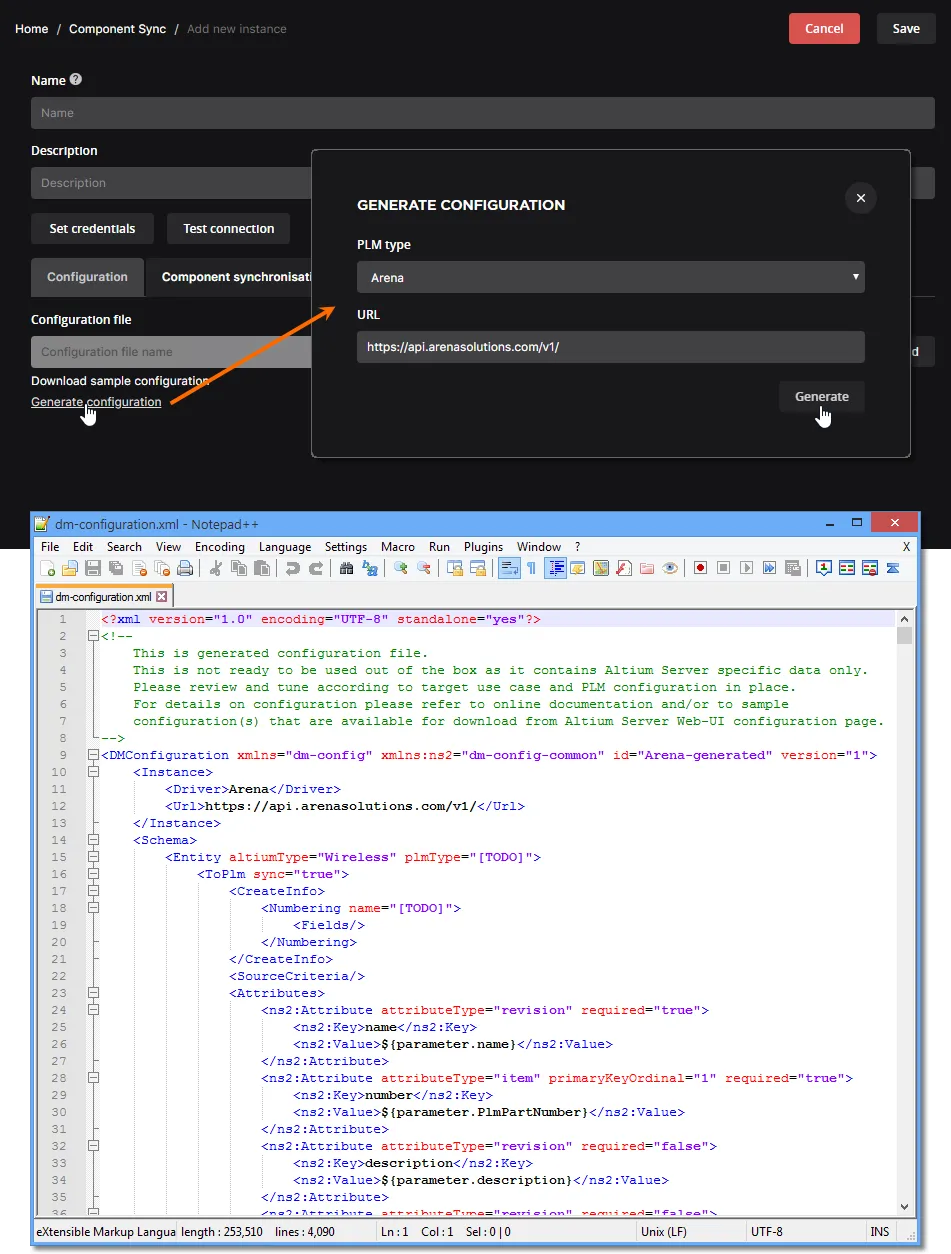Click the Save button at top
Screen dimensions: 951x1254
tap(906, 28)
